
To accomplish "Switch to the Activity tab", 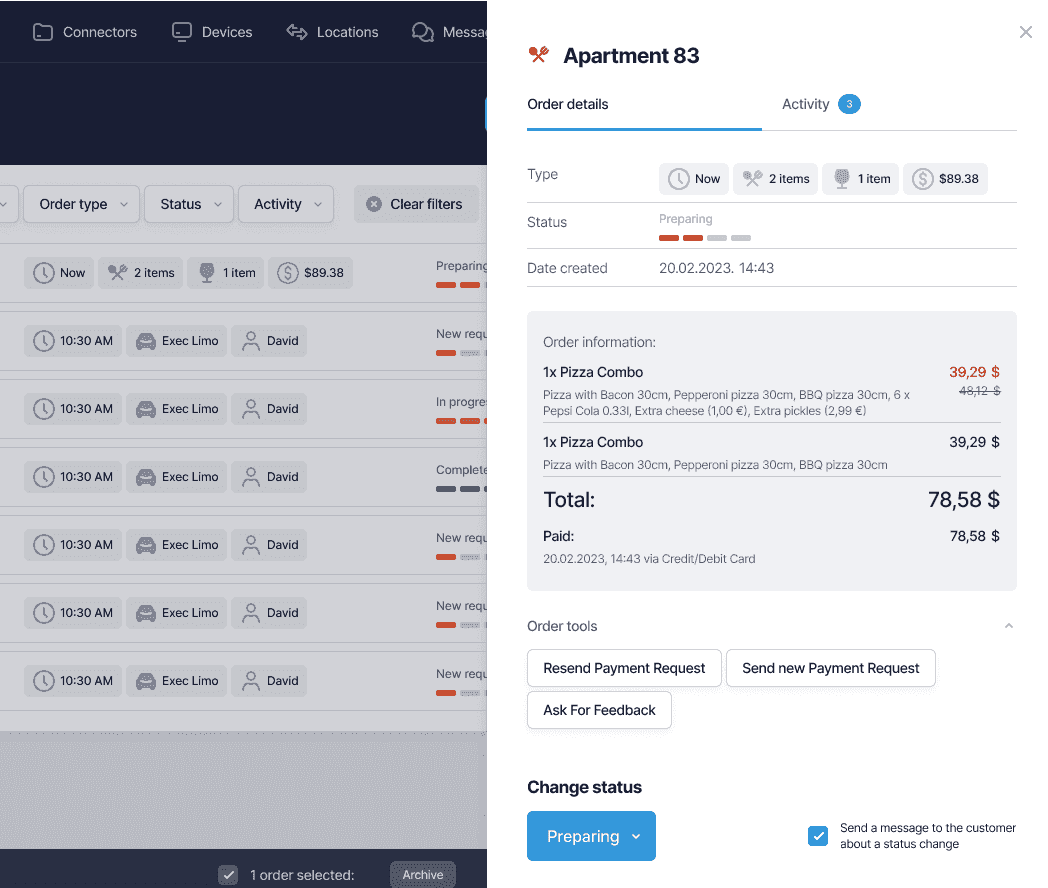I will click(806, 104).
